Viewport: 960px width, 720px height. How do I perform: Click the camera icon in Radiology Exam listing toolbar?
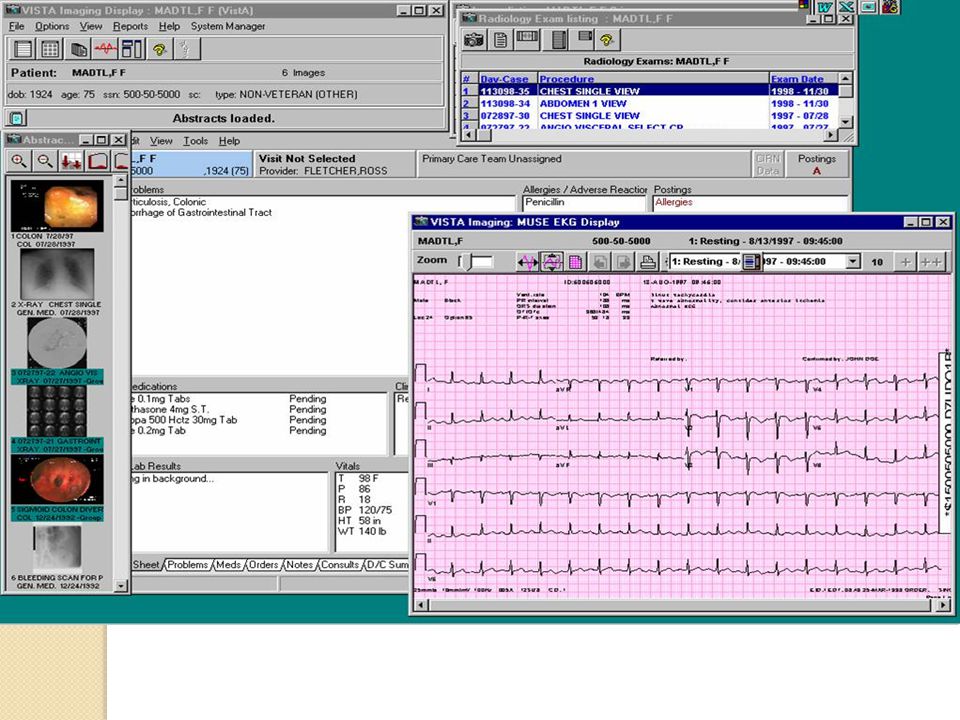pyautogui.click(x=473, y=40)
